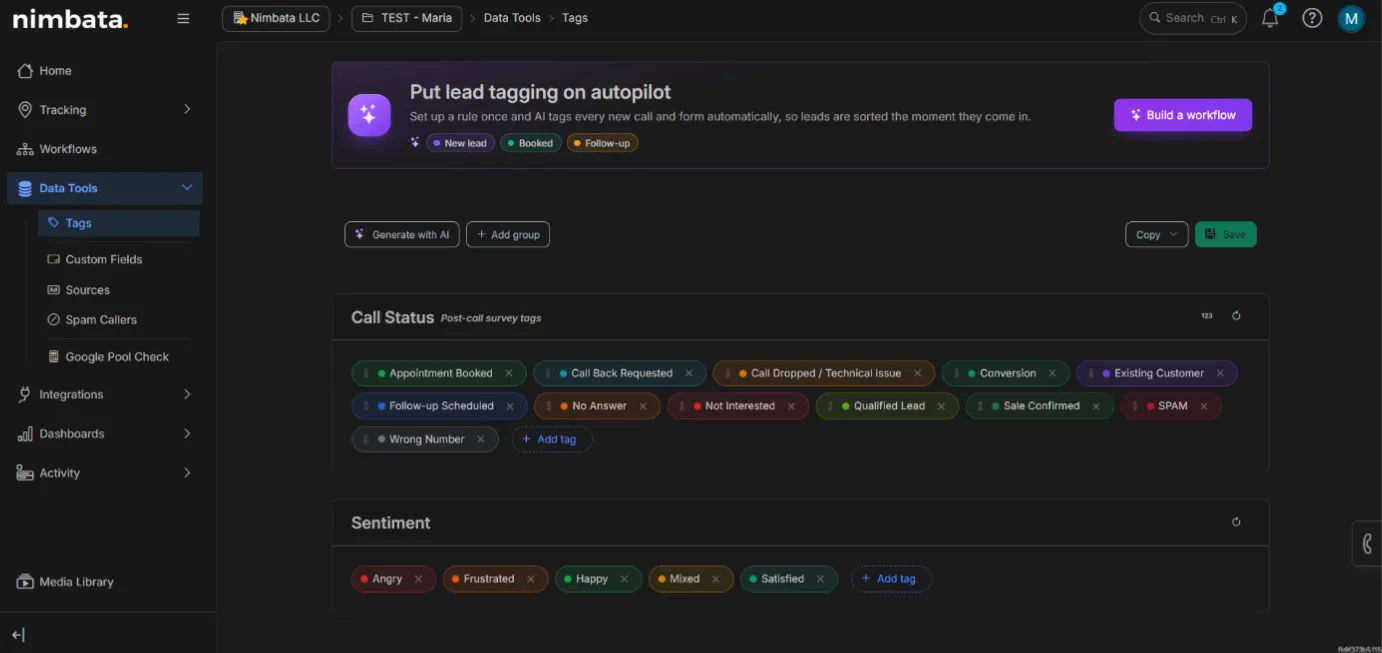This screenshot has width=1382, height=653.
Task: Remove the Wrong Number tag
Action: point(481,439)
